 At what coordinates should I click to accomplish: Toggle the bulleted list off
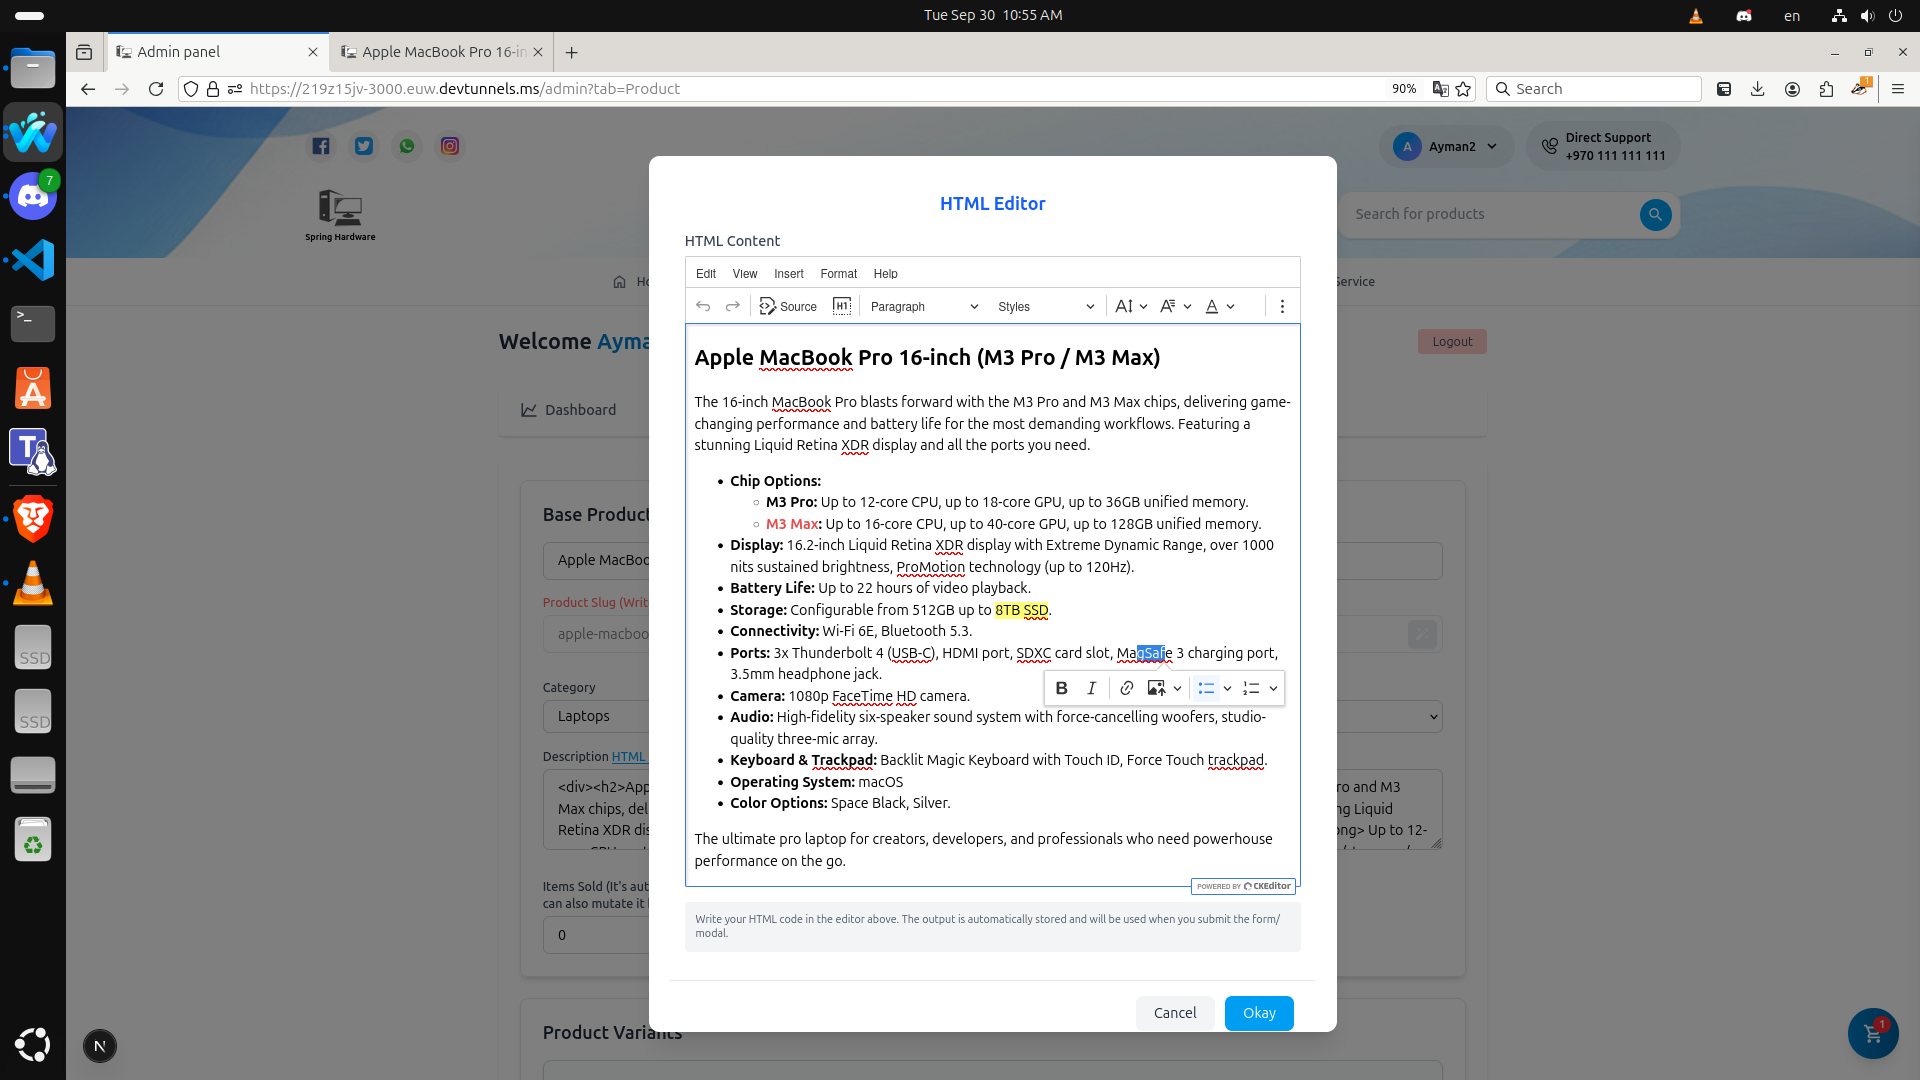coord(1205,688)
